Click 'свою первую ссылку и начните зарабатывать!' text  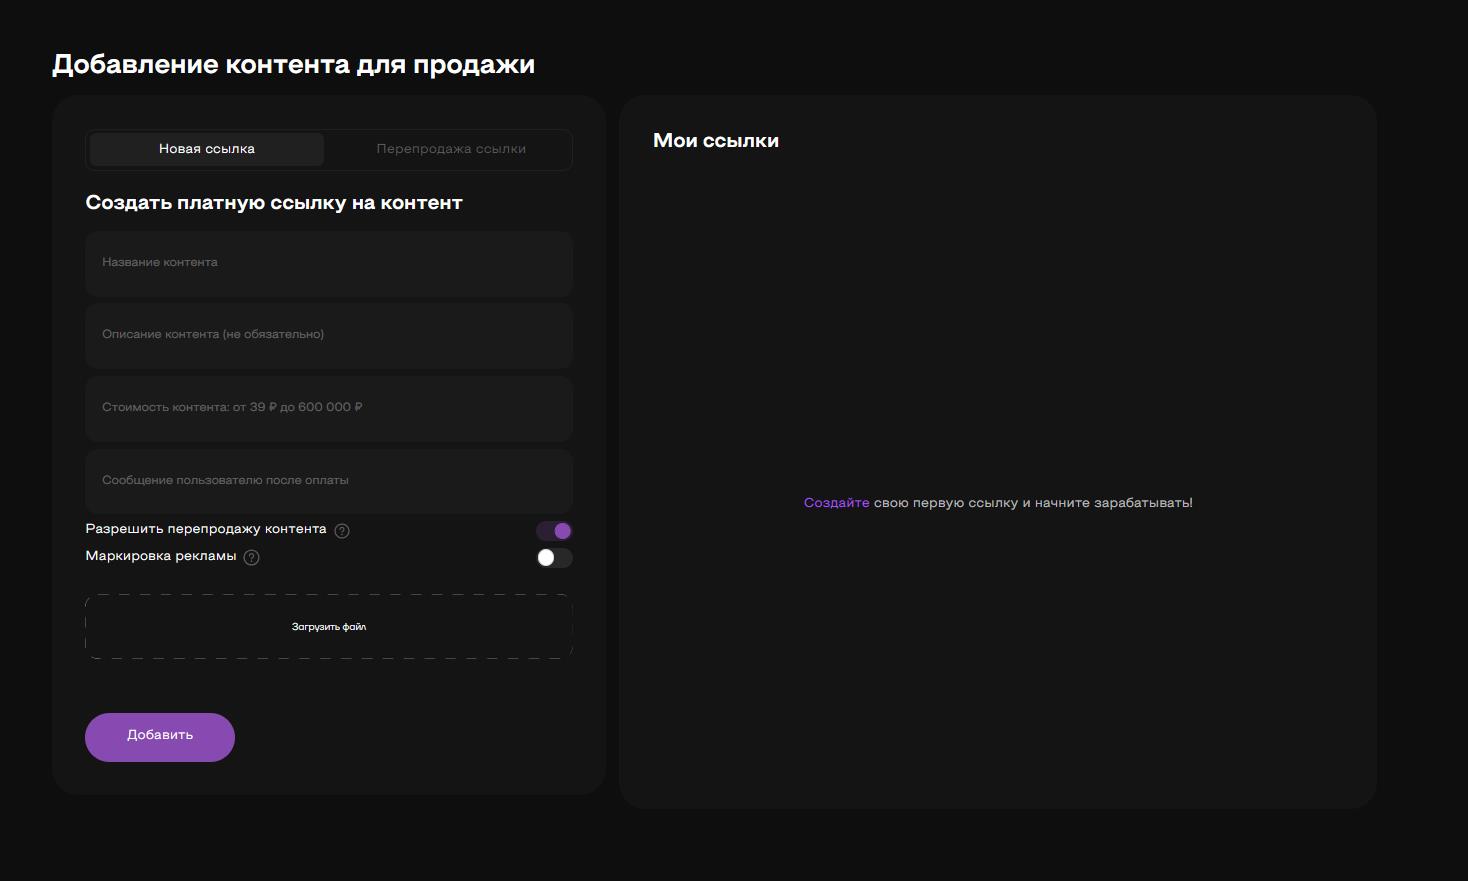1033,503
